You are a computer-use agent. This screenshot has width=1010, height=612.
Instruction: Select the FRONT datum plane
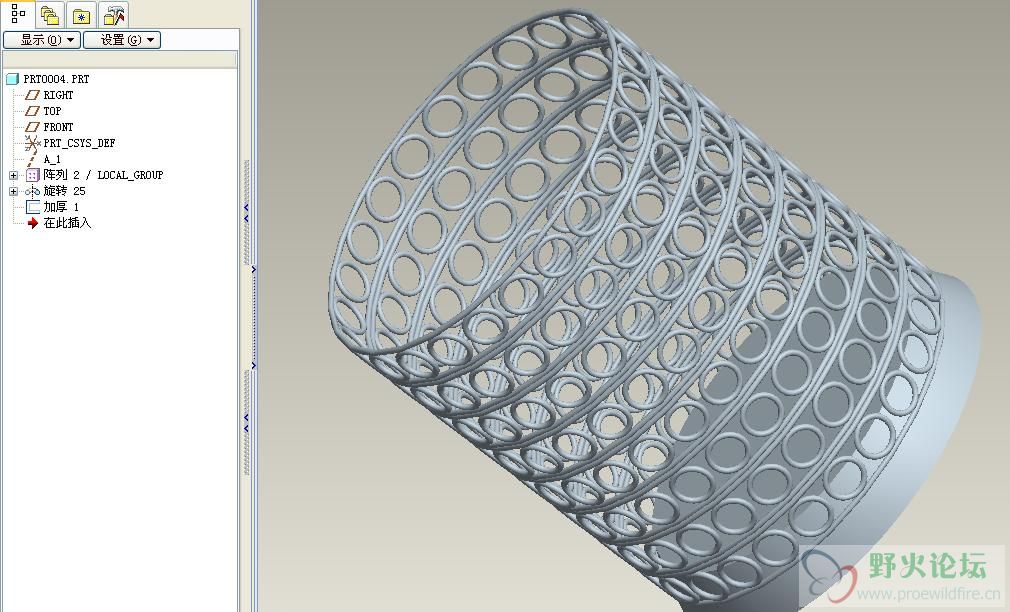pyautogui.click(x=58, y=128)
